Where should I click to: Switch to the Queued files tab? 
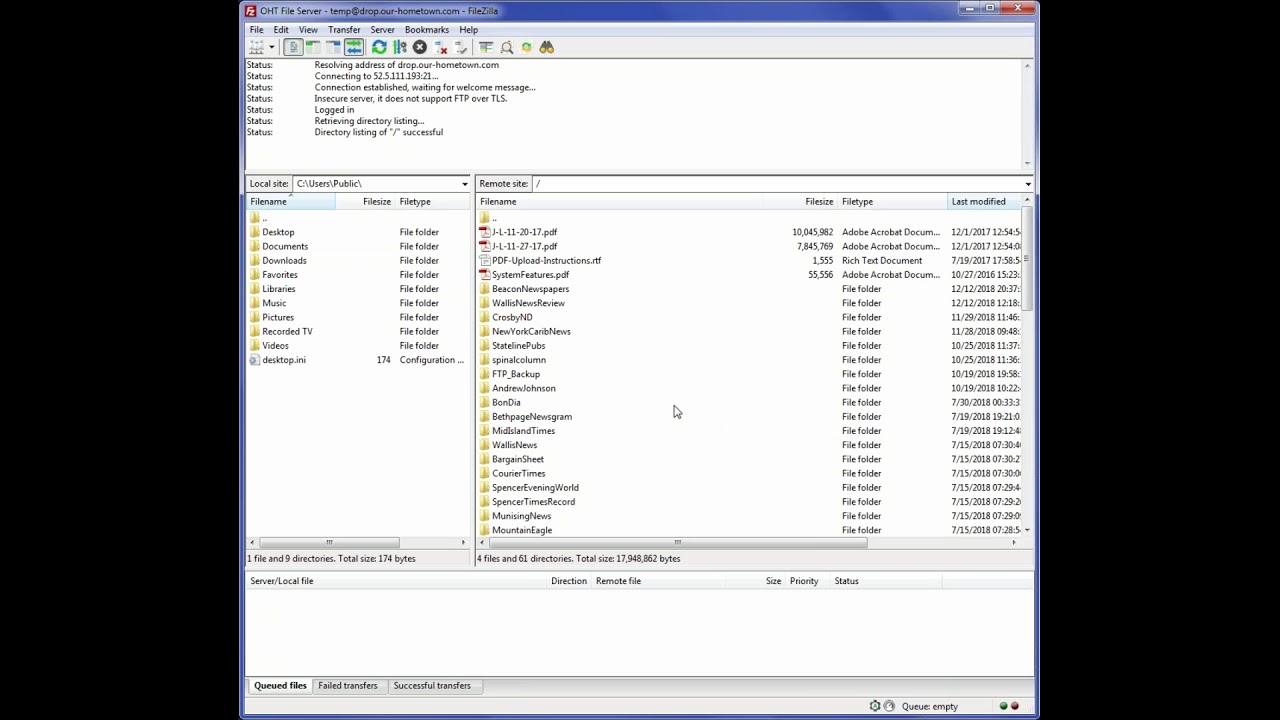coord(280,686)
